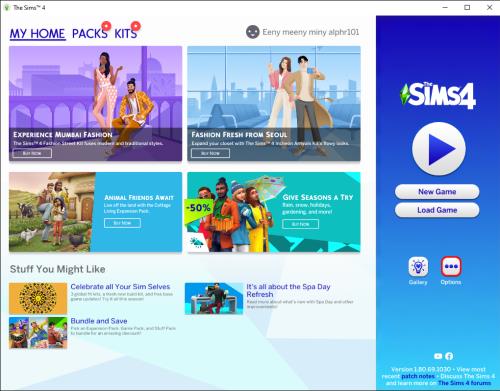Click the Load Game button
The width and height of the screenshot is (500, 391).
(437, 210)
